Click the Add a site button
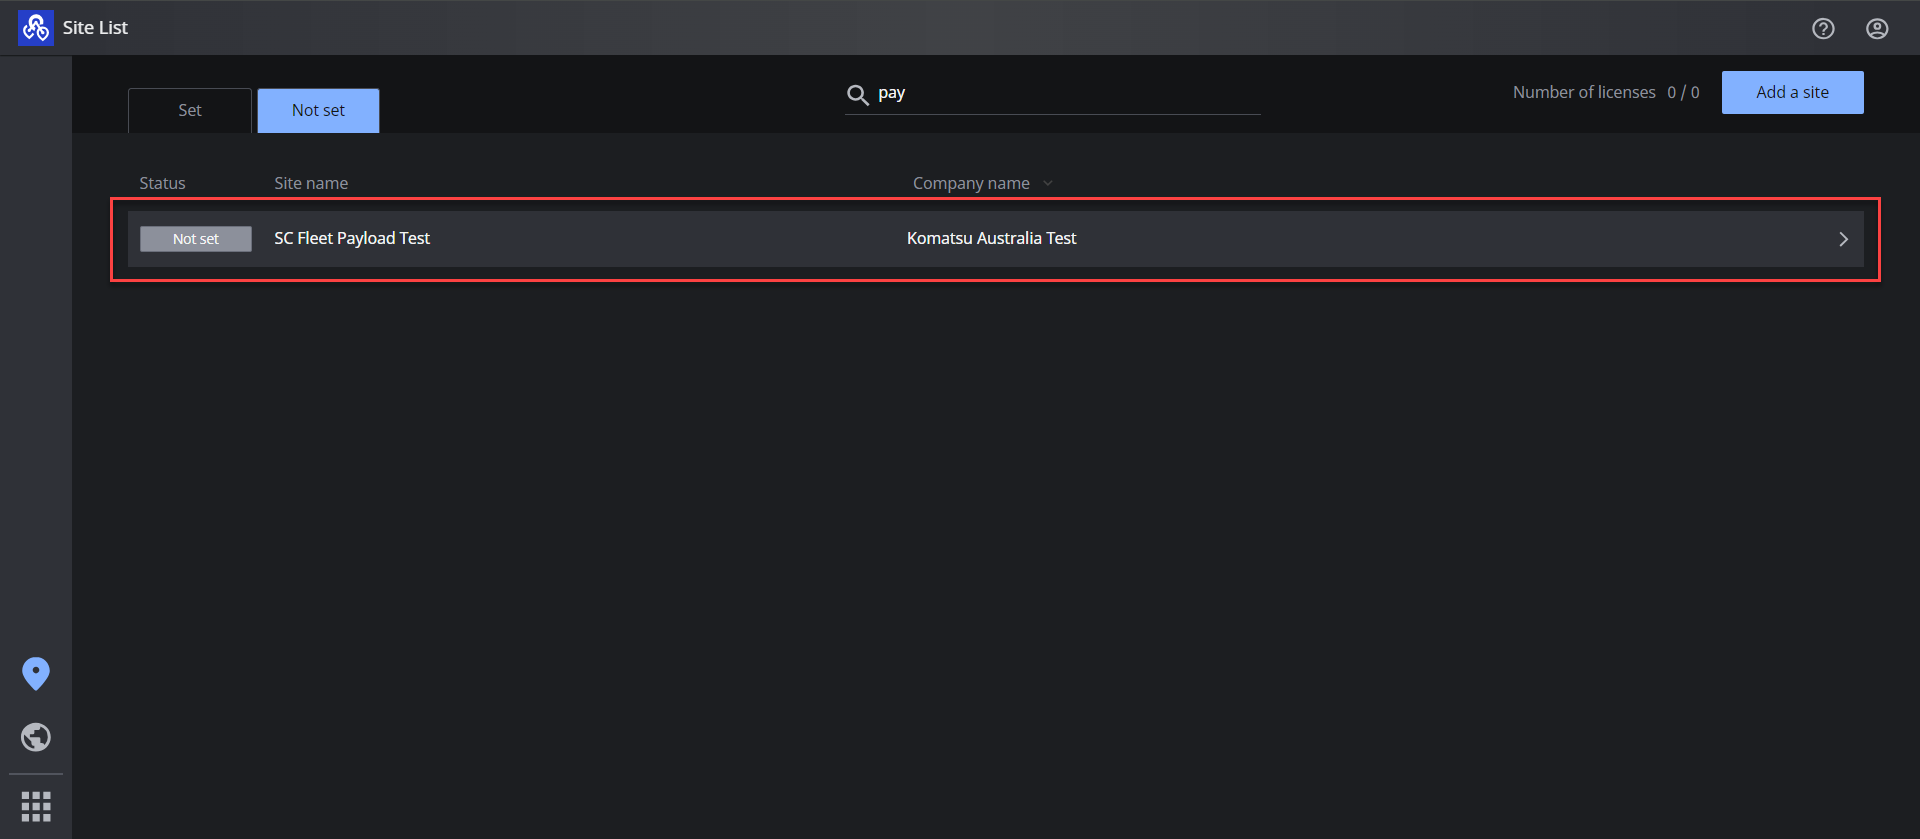The image size is (1920, 839). tap(1792, 92)
